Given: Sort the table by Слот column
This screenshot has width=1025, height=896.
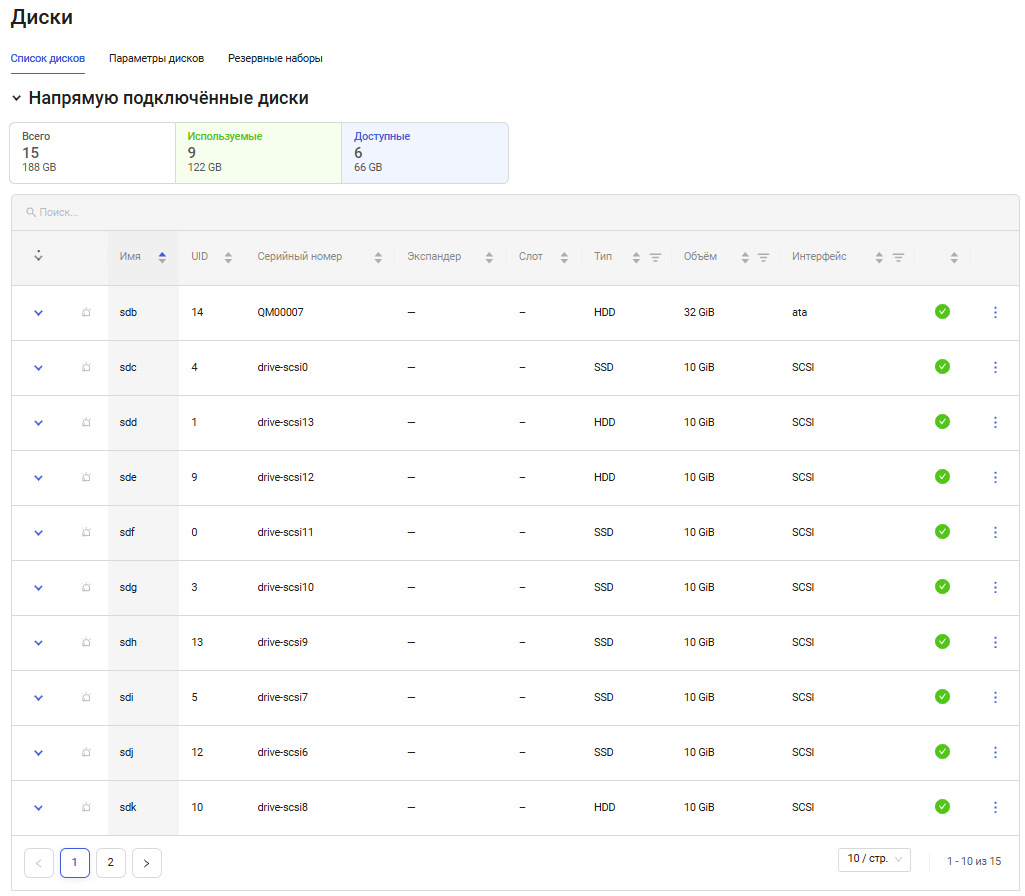Looking at the screenshot, I should [564, 257].
